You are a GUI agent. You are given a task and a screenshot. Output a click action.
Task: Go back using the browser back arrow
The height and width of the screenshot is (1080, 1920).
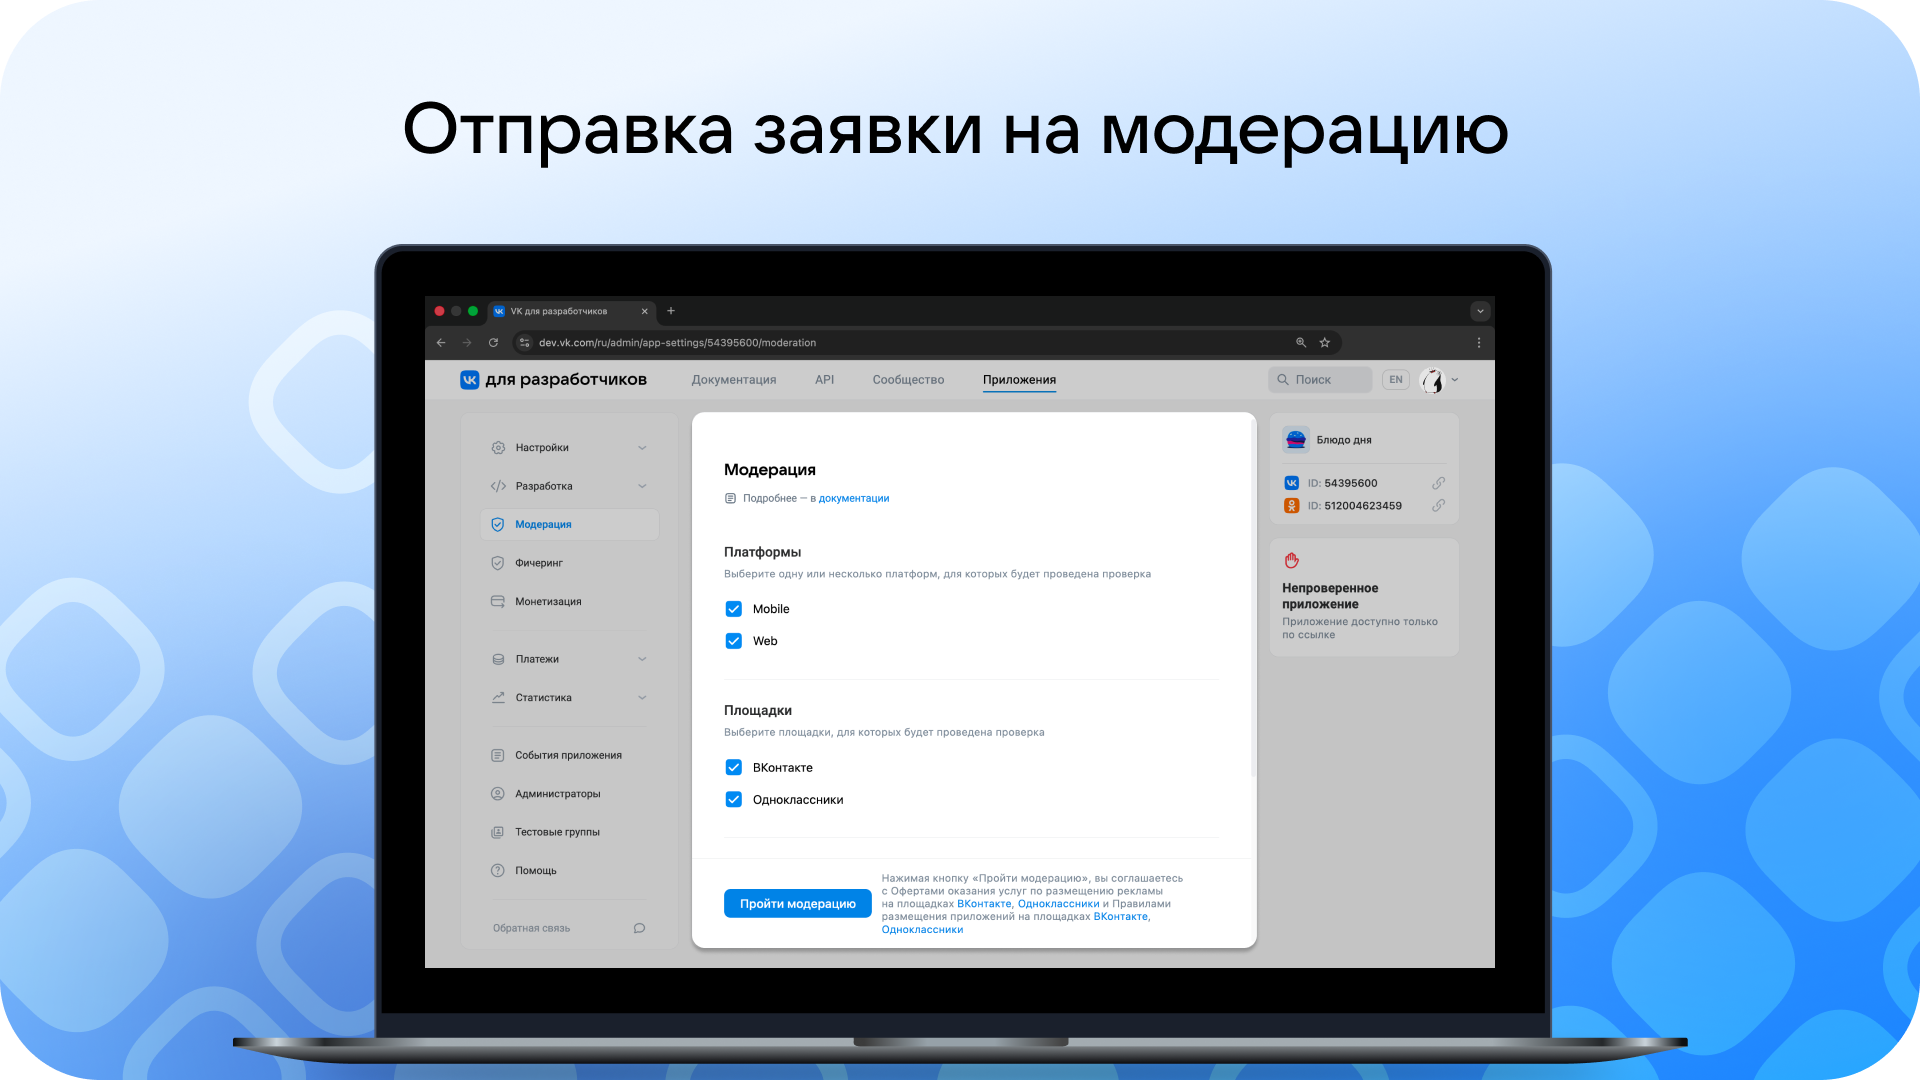[441, 343]
